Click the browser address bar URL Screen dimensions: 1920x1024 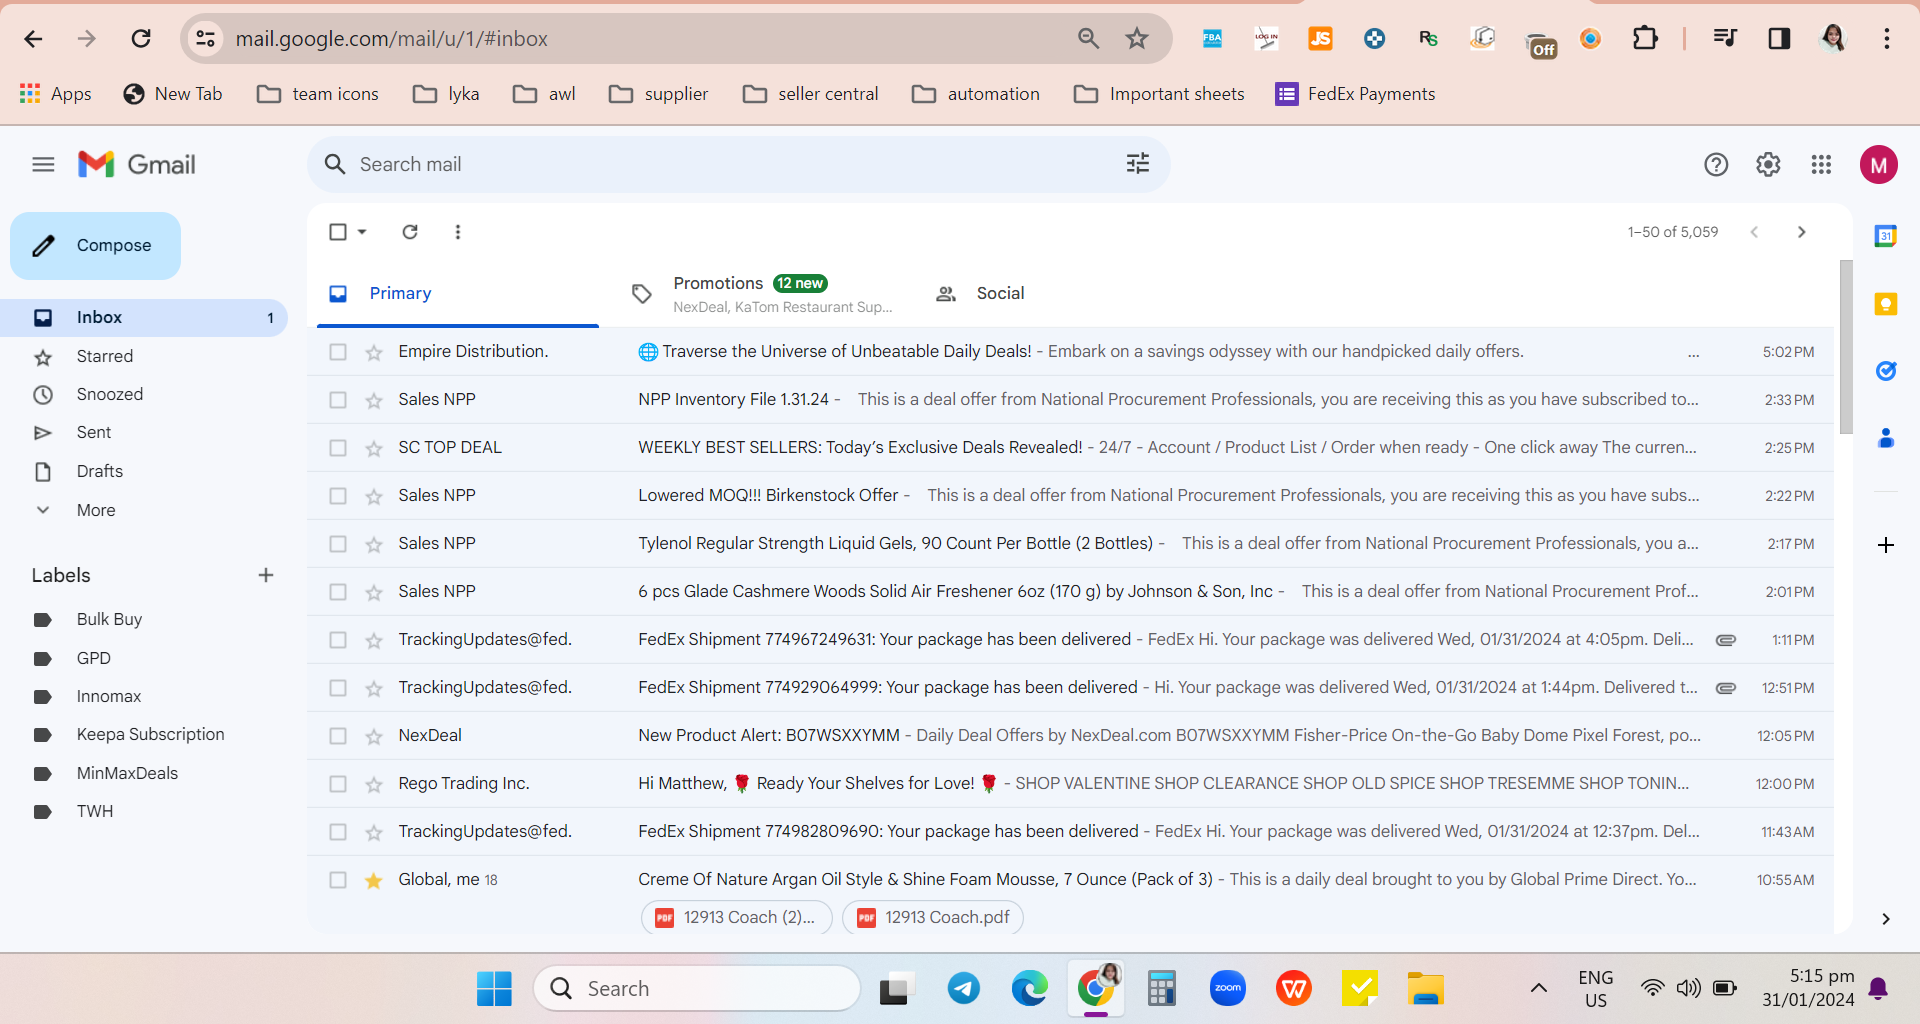[x=392, y=39]
